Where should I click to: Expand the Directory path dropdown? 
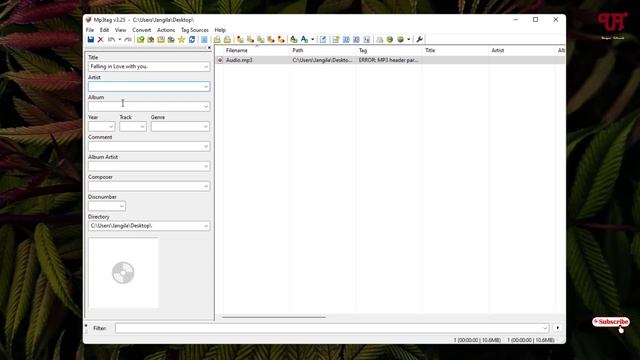pos(206,226)
